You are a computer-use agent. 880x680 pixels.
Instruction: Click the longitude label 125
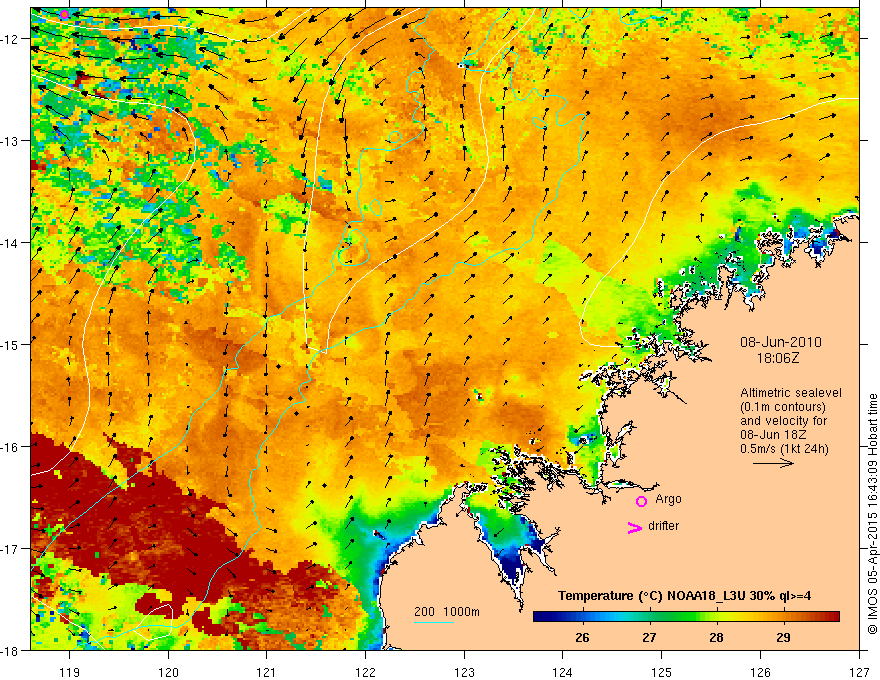(662, 672)
